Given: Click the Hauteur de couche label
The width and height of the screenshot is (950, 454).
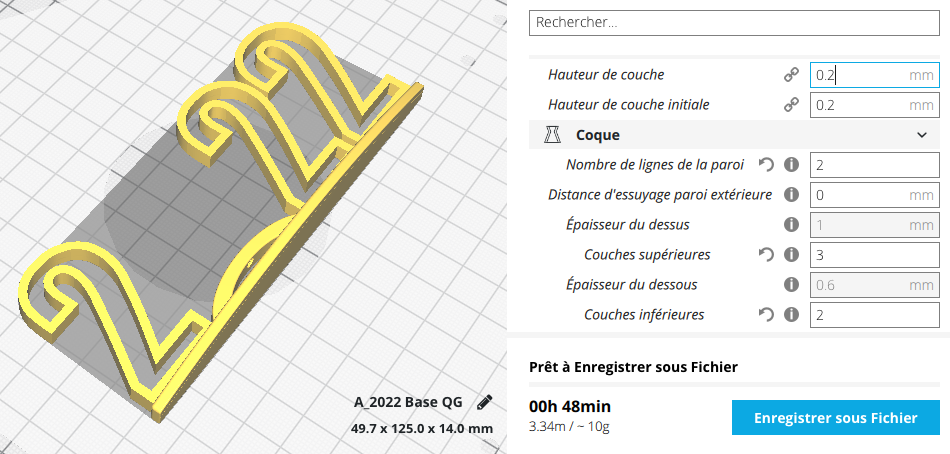Looking at the screenshot, I should (606, 75).
